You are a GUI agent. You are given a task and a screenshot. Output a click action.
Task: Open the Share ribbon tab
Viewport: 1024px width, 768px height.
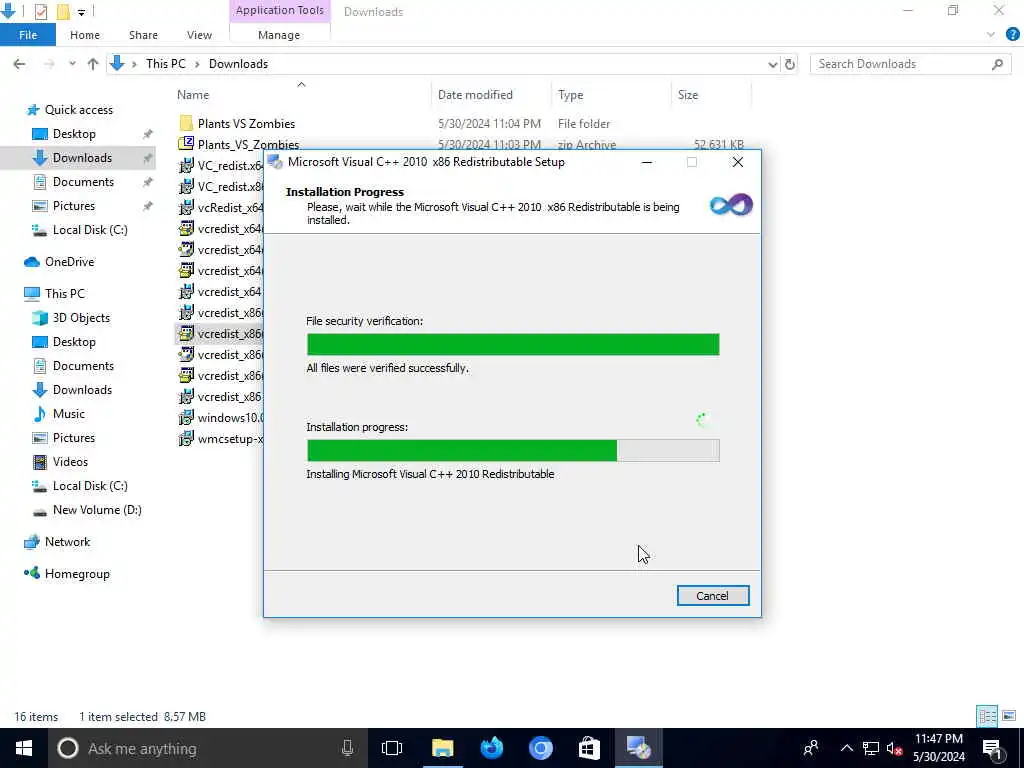143,35
